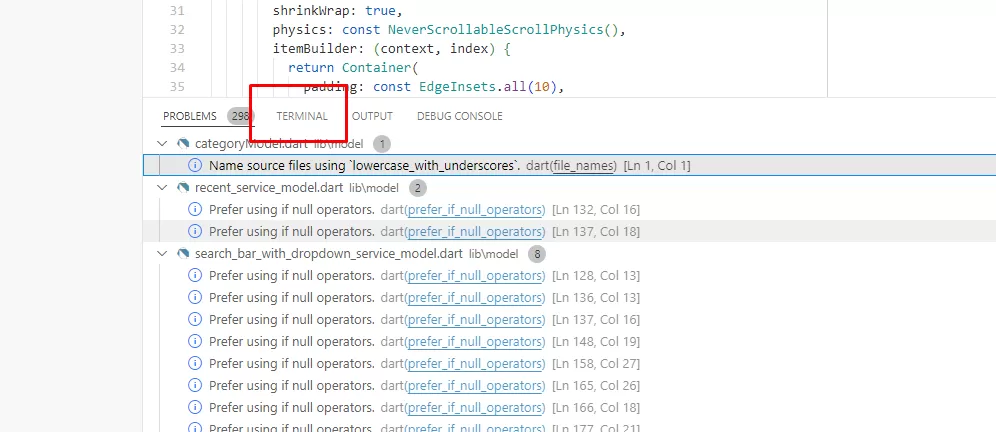Open the TERMINAL panel tab
This screenshot has height=432, width=996.
coord(302,116)
